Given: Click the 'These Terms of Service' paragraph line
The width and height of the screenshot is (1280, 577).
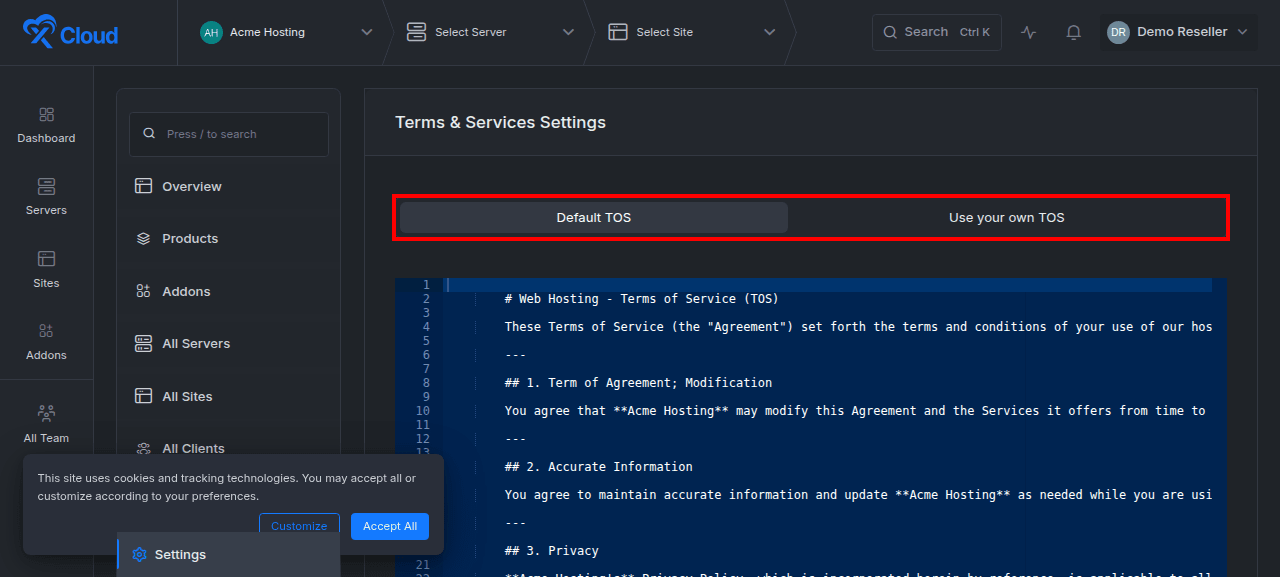Looking at the screenshot, I should pyautogui.click(x=858, y=327).
